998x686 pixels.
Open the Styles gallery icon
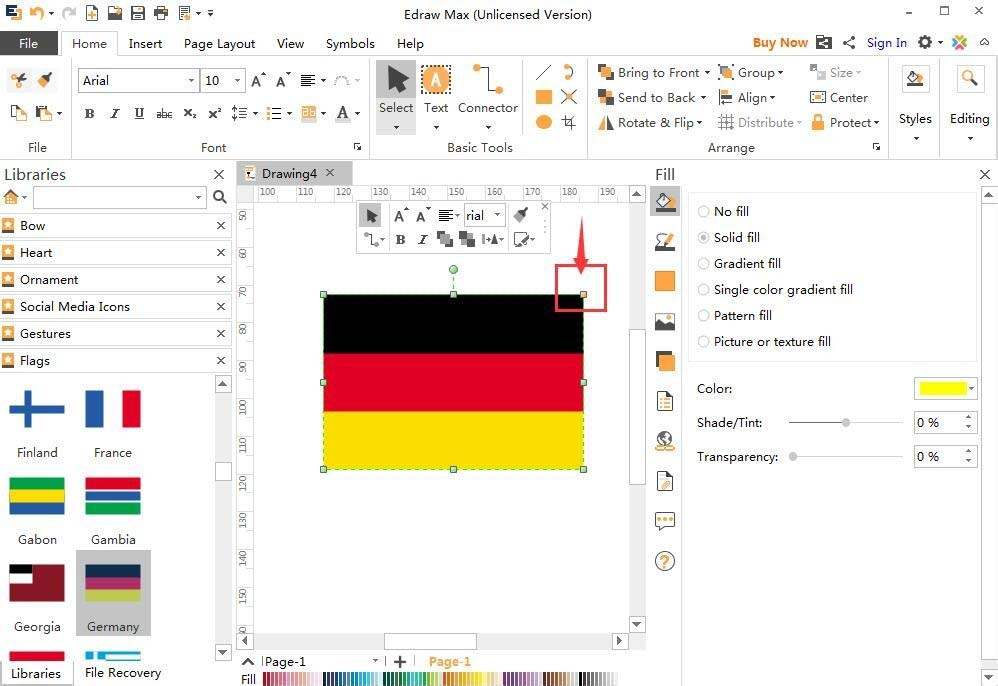914,81
